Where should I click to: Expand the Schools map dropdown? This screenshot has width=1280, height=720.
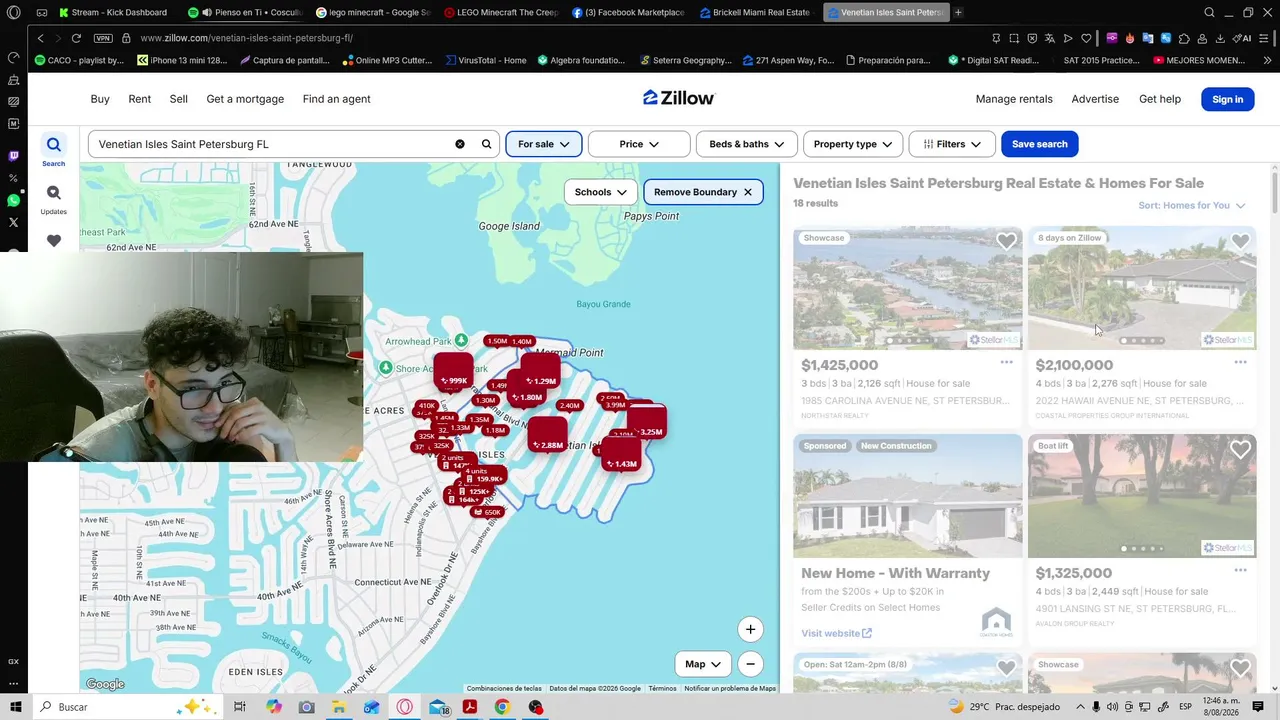pos(600,192)
